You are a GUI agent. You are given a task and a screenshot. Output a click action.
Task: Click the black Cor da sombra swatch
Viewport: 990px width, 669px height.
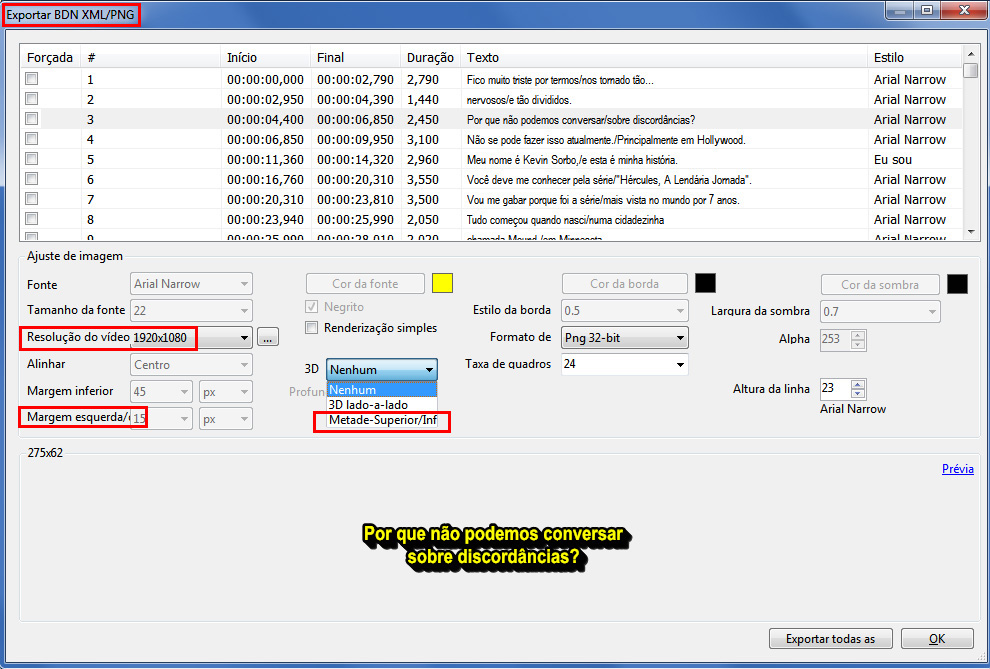[957, 283]
